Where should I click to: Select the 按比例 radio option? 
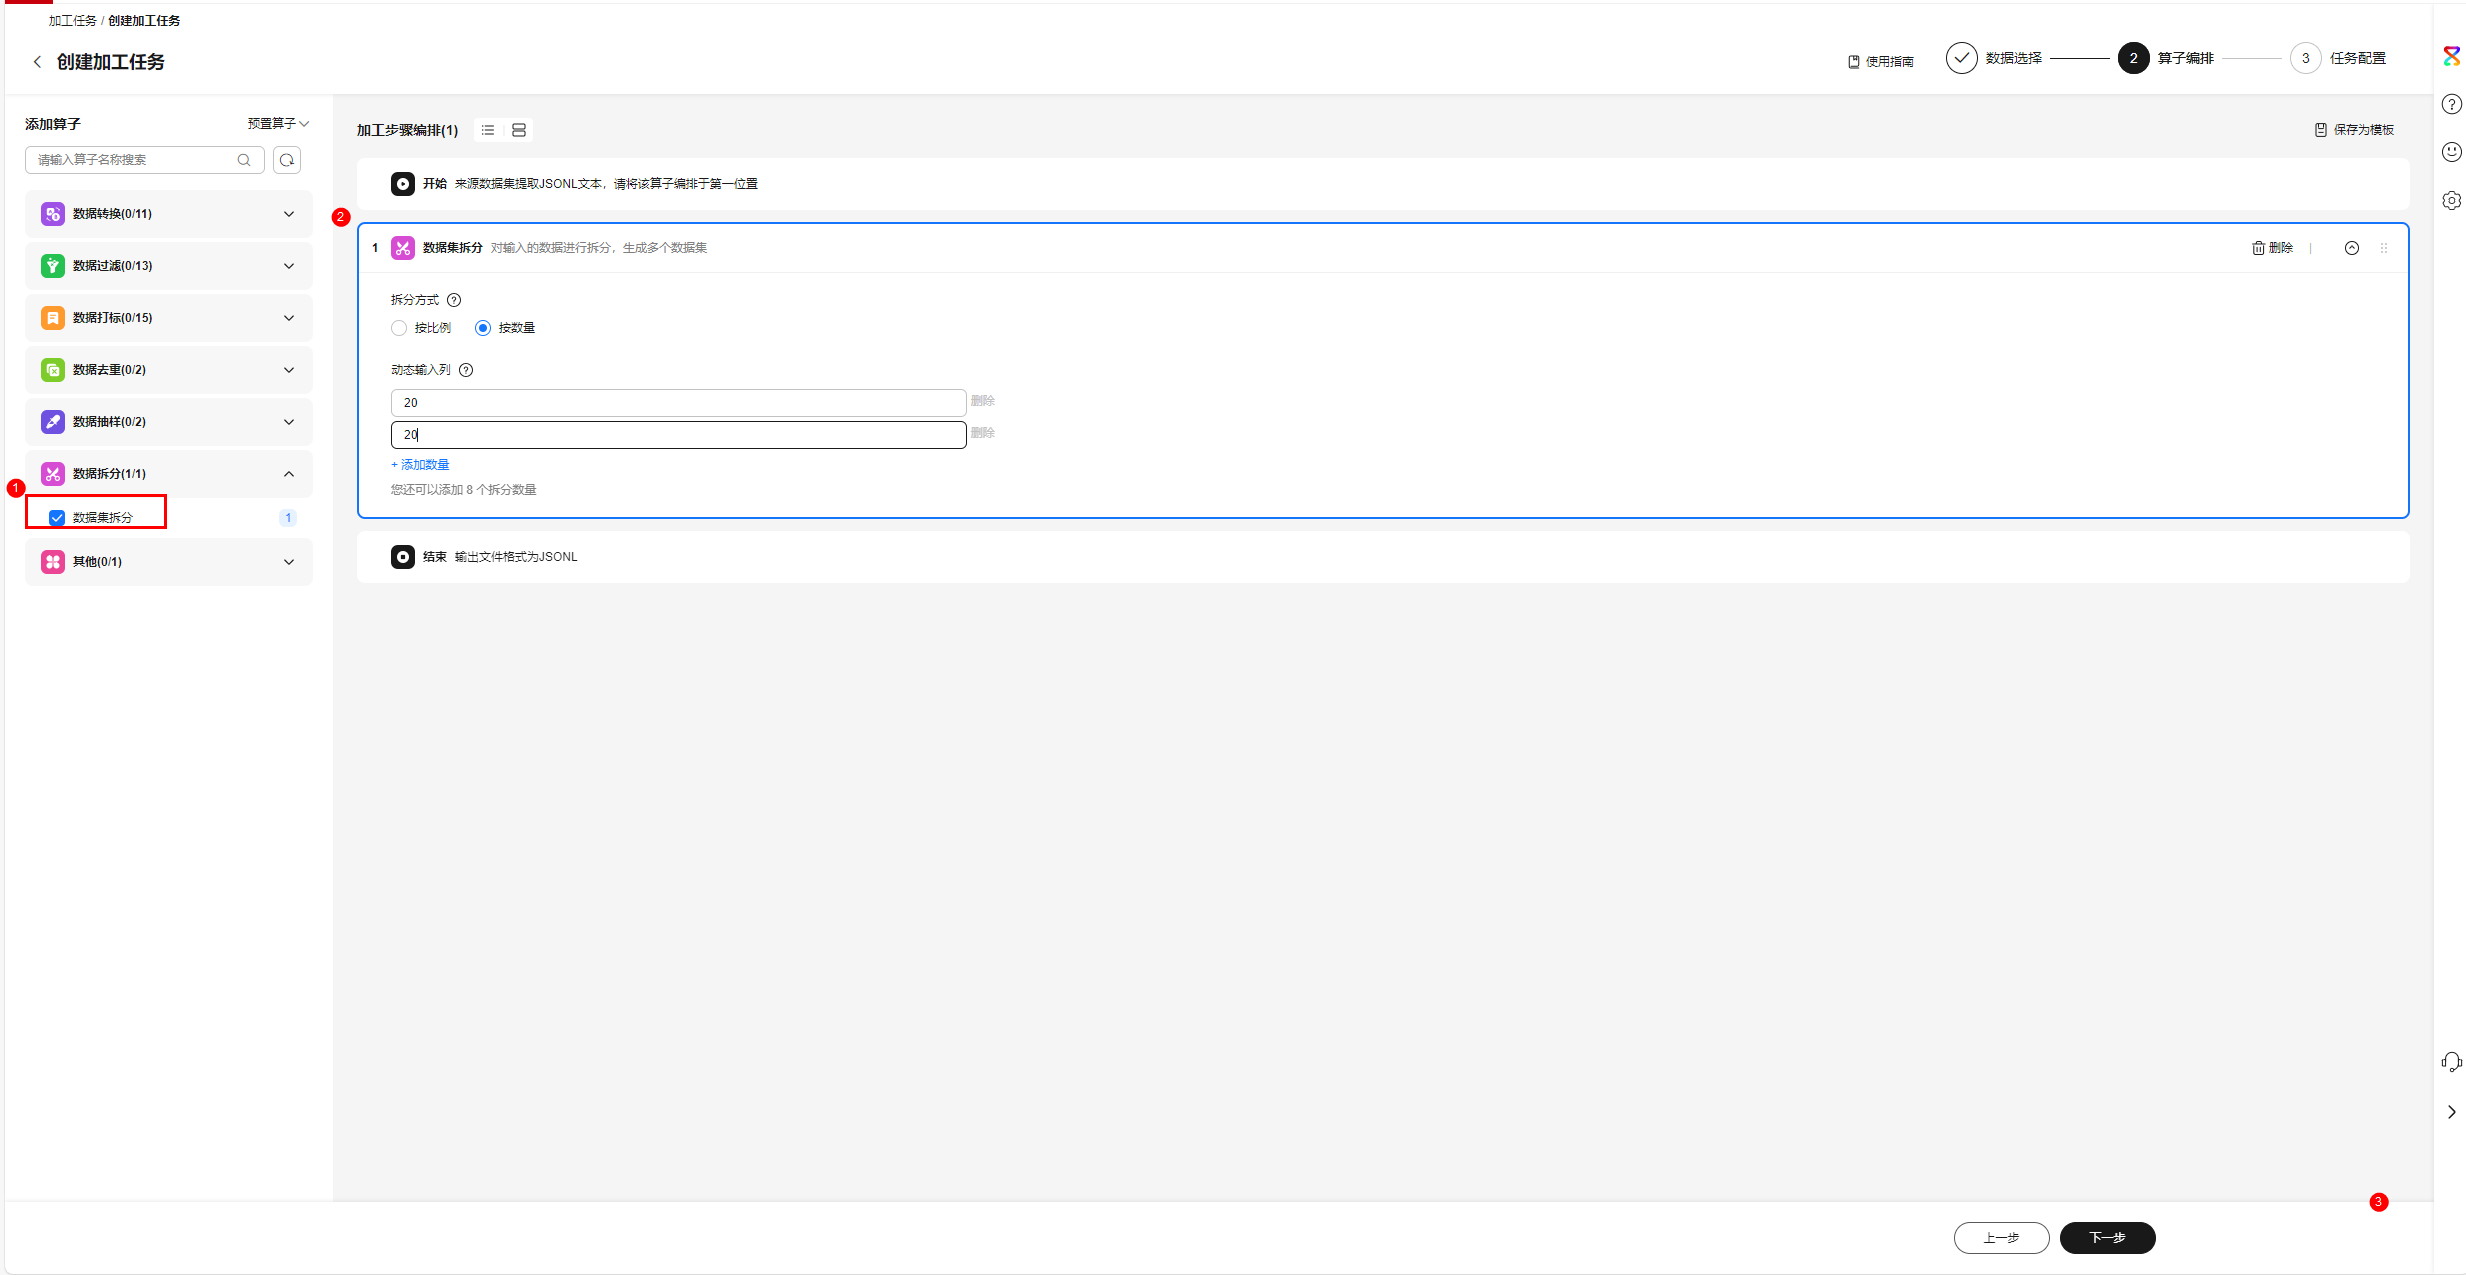[399, 328]
